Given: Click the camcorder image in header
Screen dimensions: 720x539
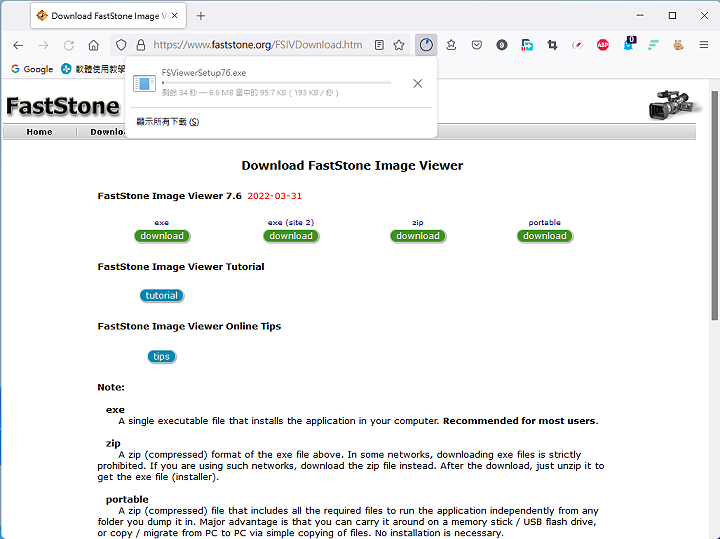Looking at the screenshot, I should (673, 105).
